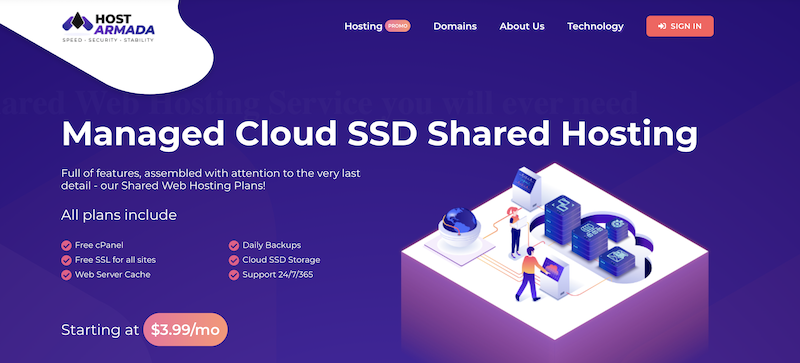Click the globe in the illustration

[460, 221]
